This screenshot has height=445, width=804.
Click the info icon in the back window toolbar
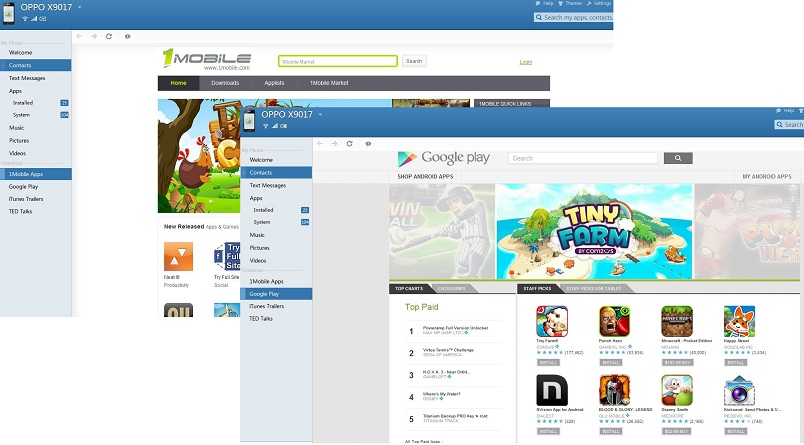pyautogui.click(x=128, y=36)
